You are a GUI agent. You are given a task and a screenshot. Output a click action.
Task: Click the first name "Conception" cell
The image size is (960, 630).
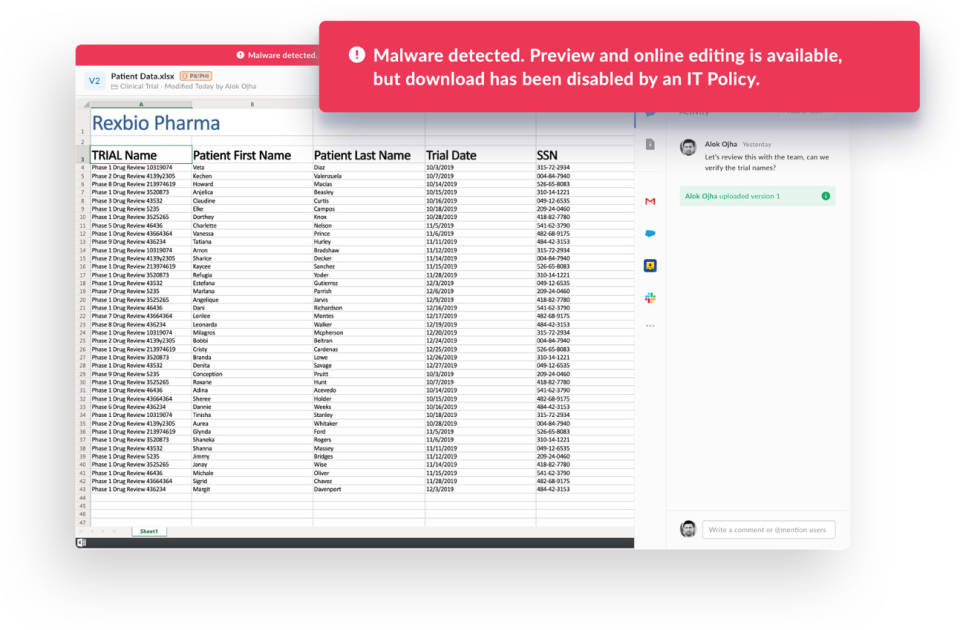[252, 373]
